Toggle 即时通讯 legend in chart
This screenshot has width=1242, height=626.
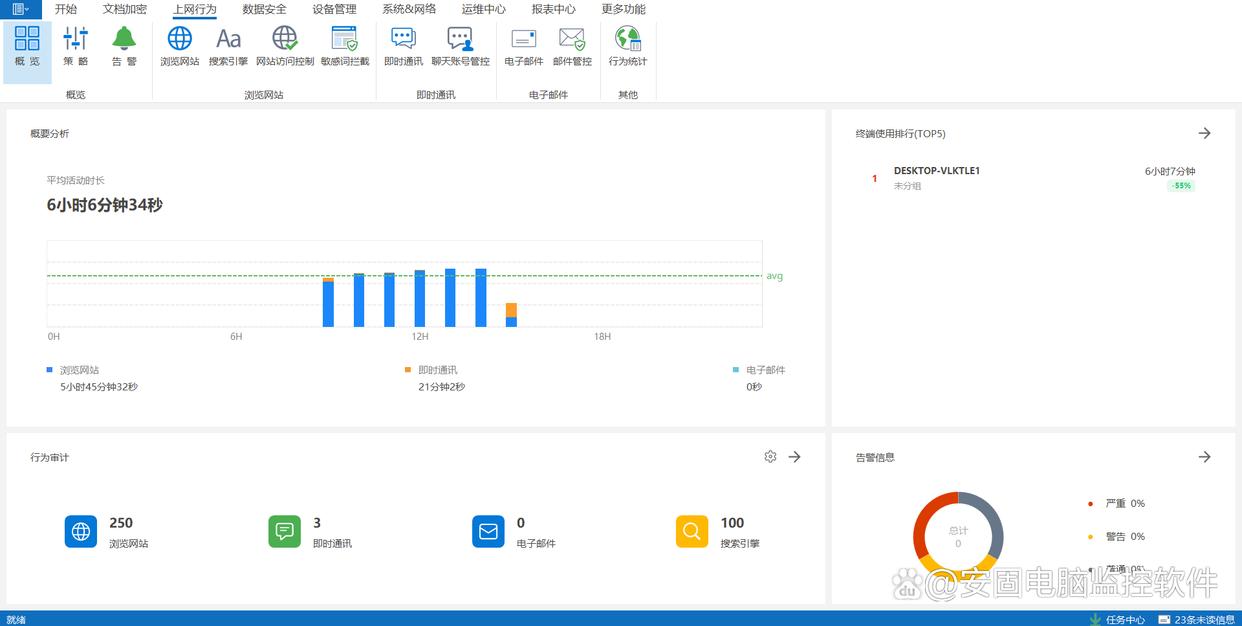[436, 370]
